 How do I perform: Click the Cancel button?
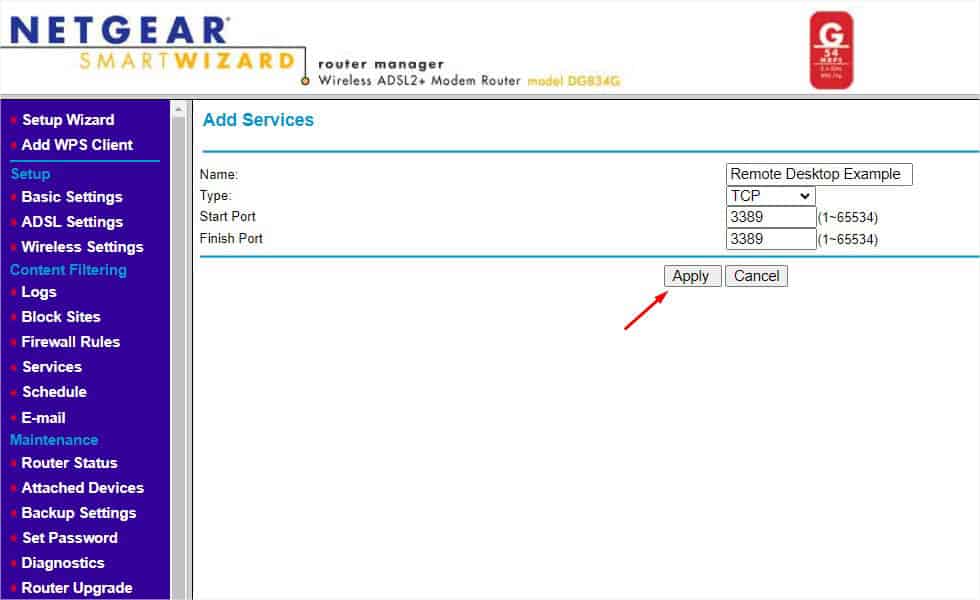pyautogui.click(x=756, y=276)
